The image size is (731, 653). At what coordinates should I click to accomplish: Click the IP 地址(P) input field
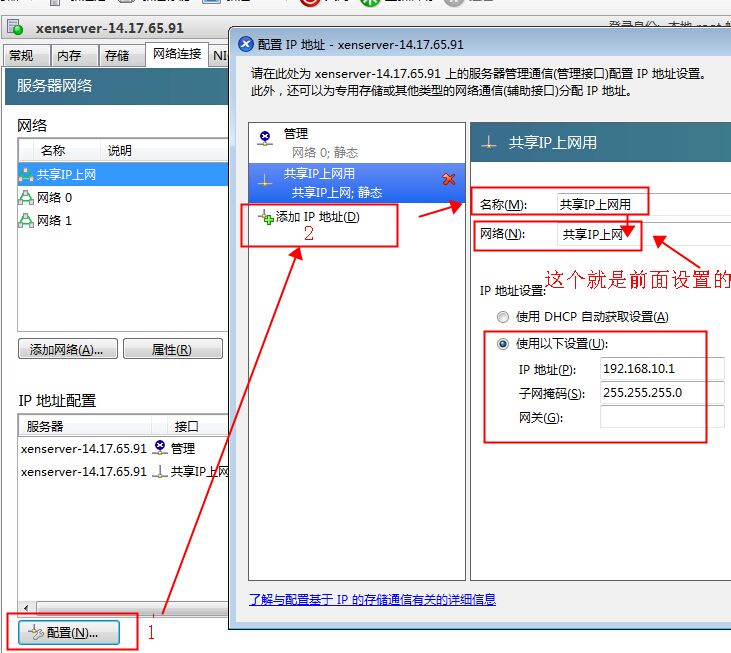(662, 369)
